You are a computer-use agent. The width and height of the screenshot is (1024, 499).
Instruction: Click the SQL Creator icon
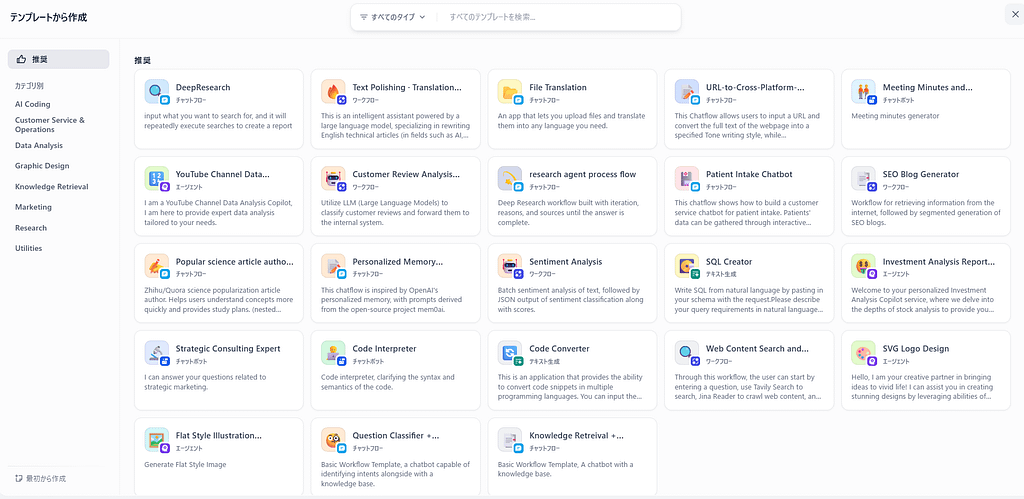[x=687, y=266]
